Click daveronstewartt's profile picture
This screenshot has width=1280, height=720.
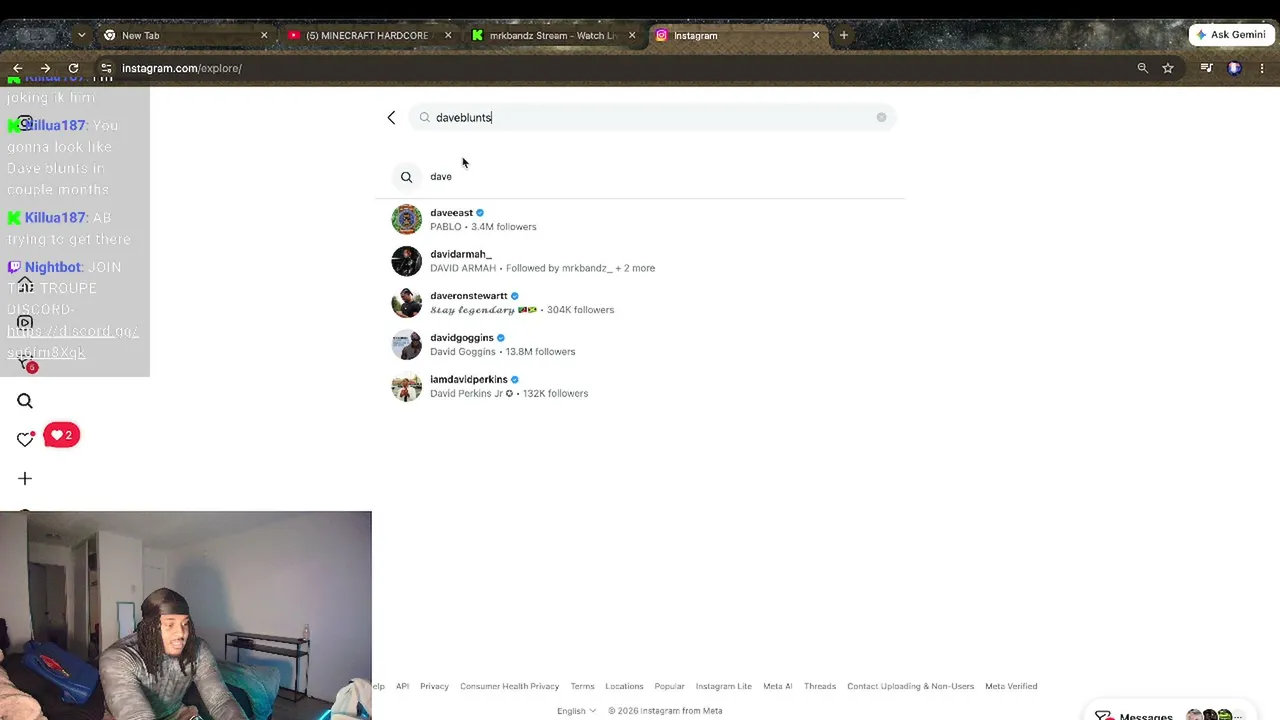[406, 303]
